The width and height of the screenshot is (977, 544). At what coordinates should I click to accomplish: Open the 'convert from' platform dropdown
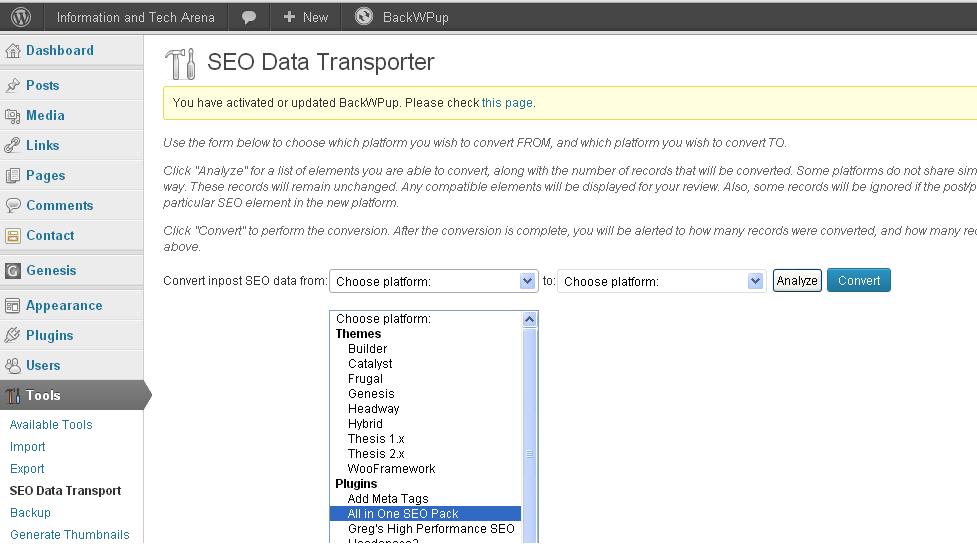[x=434, y=281]
